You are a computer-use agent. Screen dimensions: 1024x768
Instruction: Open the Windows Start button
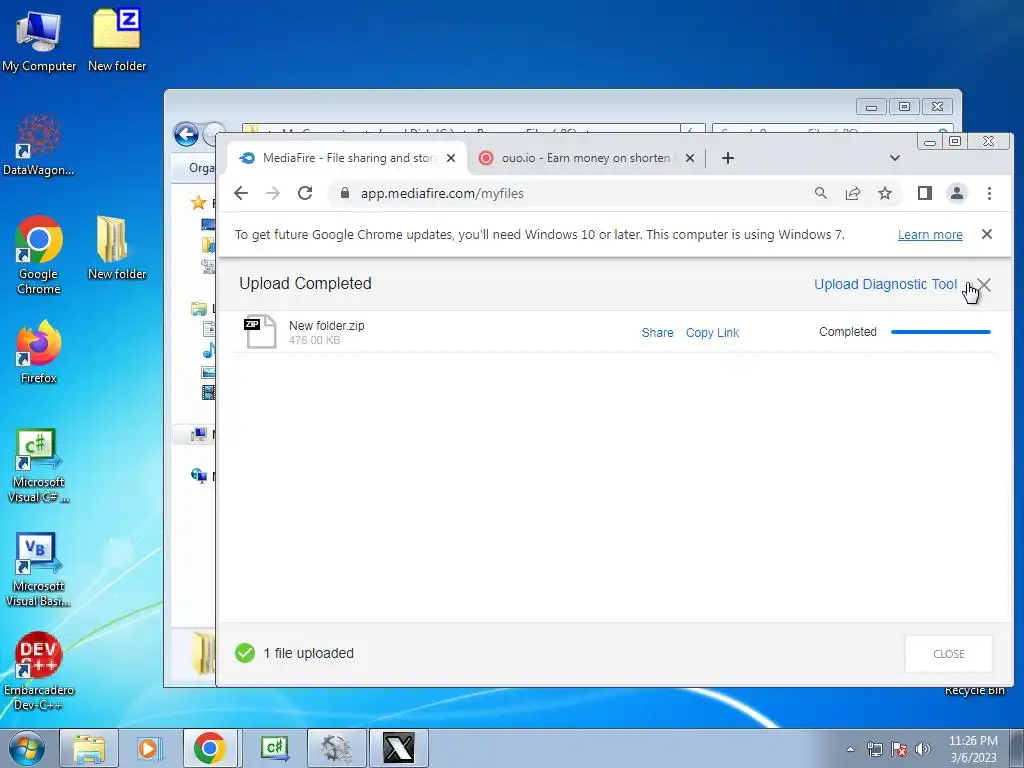coord(27,748)
